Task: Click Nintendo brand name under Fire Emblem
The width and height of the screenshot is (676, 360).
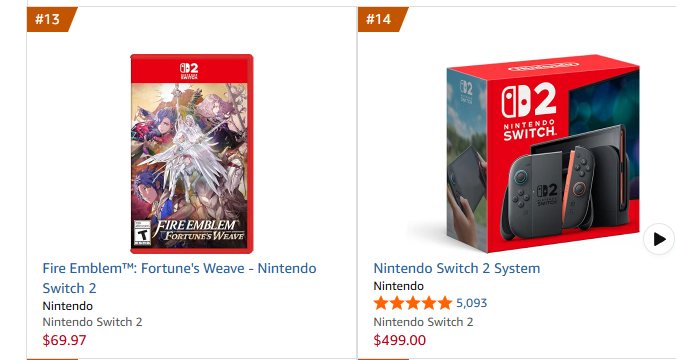Action: coord(68,306)
